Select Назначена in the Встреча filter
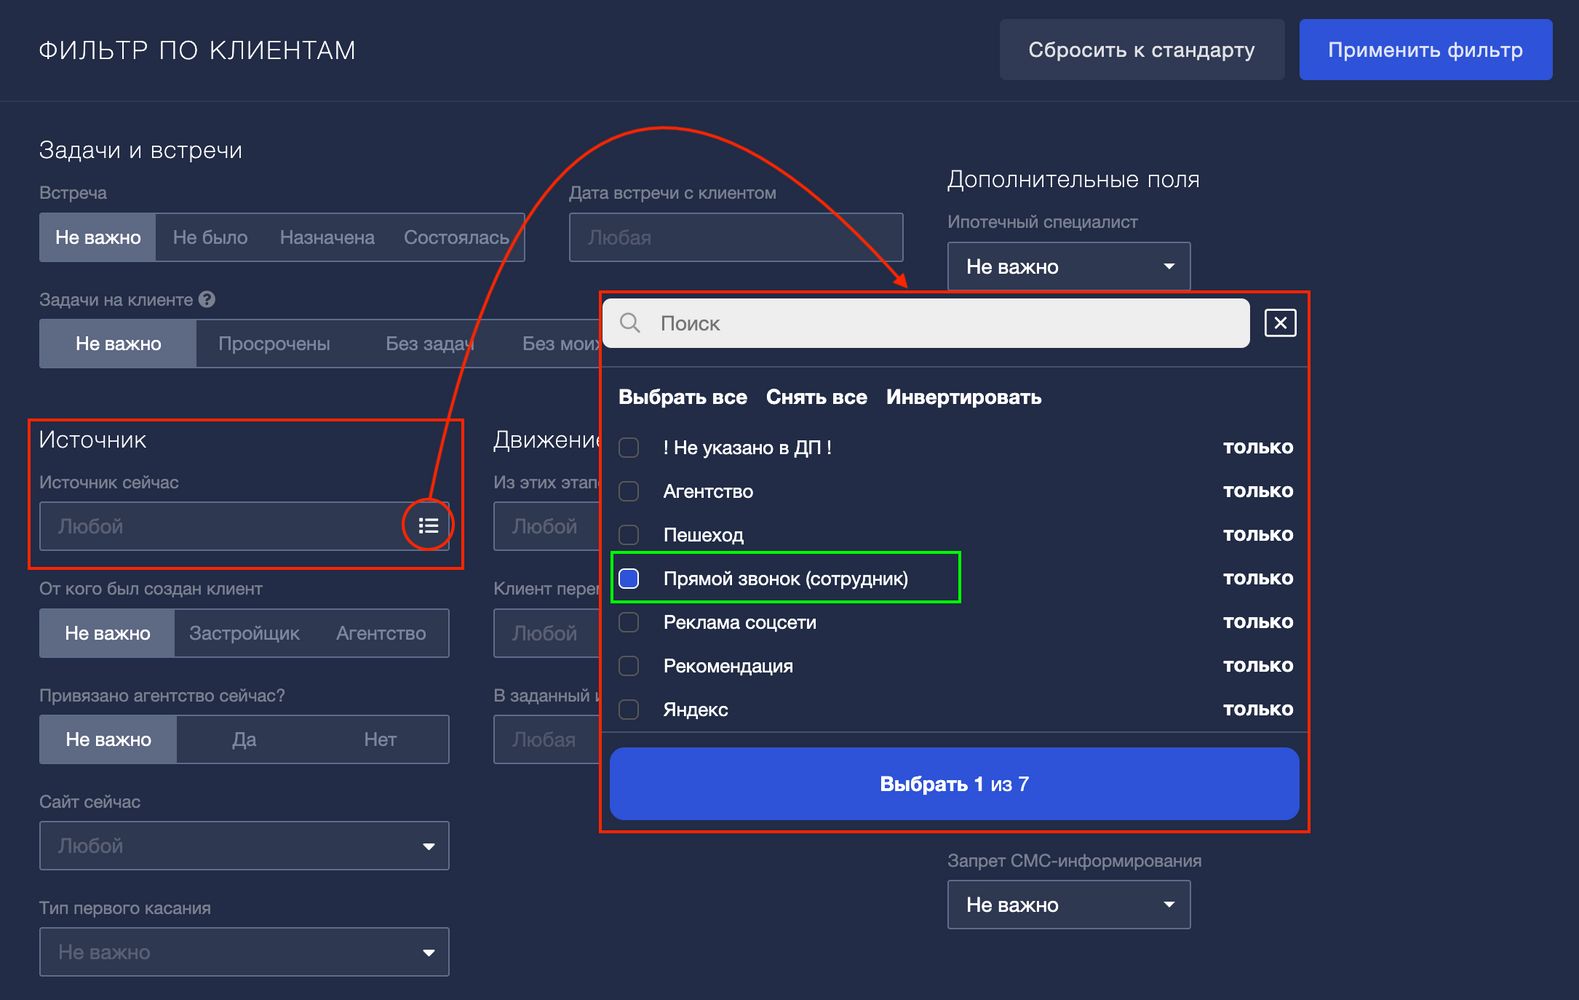The height and width of the screenshot is (1000, 1579). click(327, 238)
